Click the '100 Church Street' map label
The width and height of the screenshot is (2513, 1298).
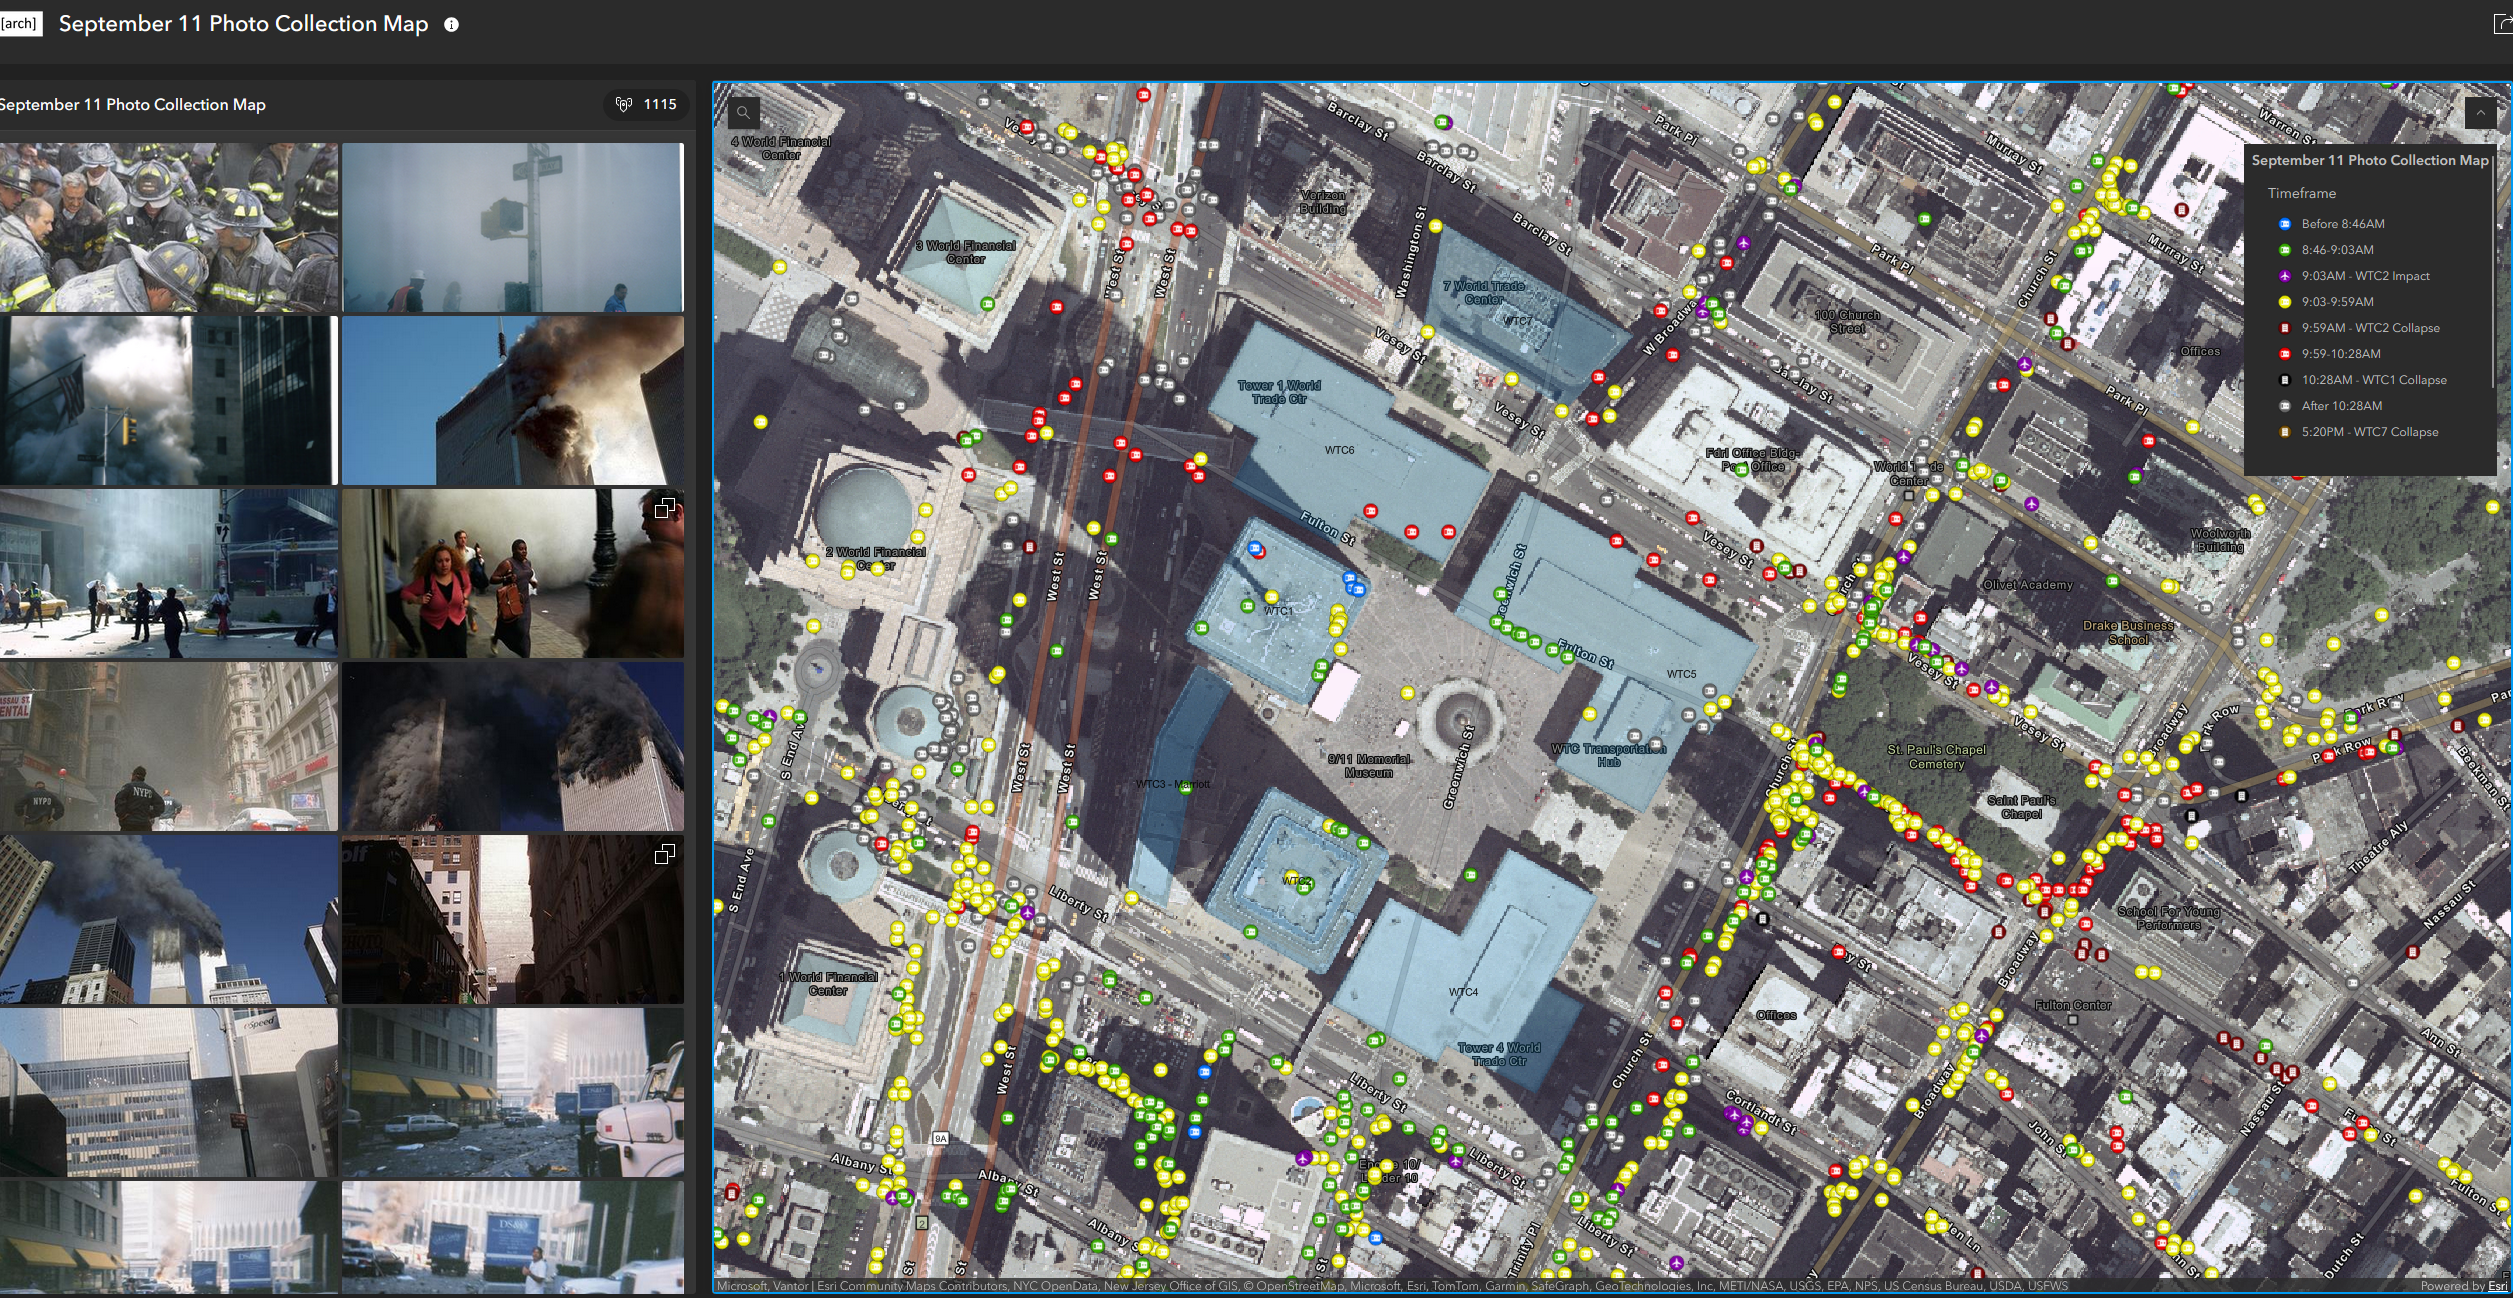(1847, 321)
